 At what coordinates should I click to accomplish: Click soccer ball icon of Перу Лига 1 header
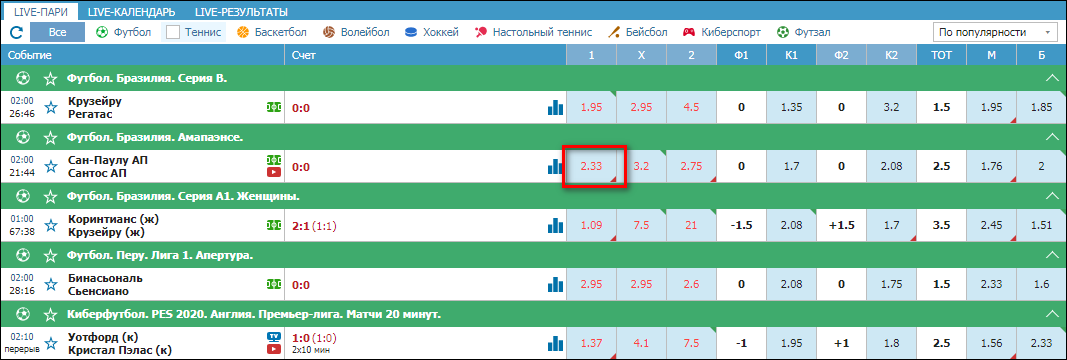pos(23,255)
